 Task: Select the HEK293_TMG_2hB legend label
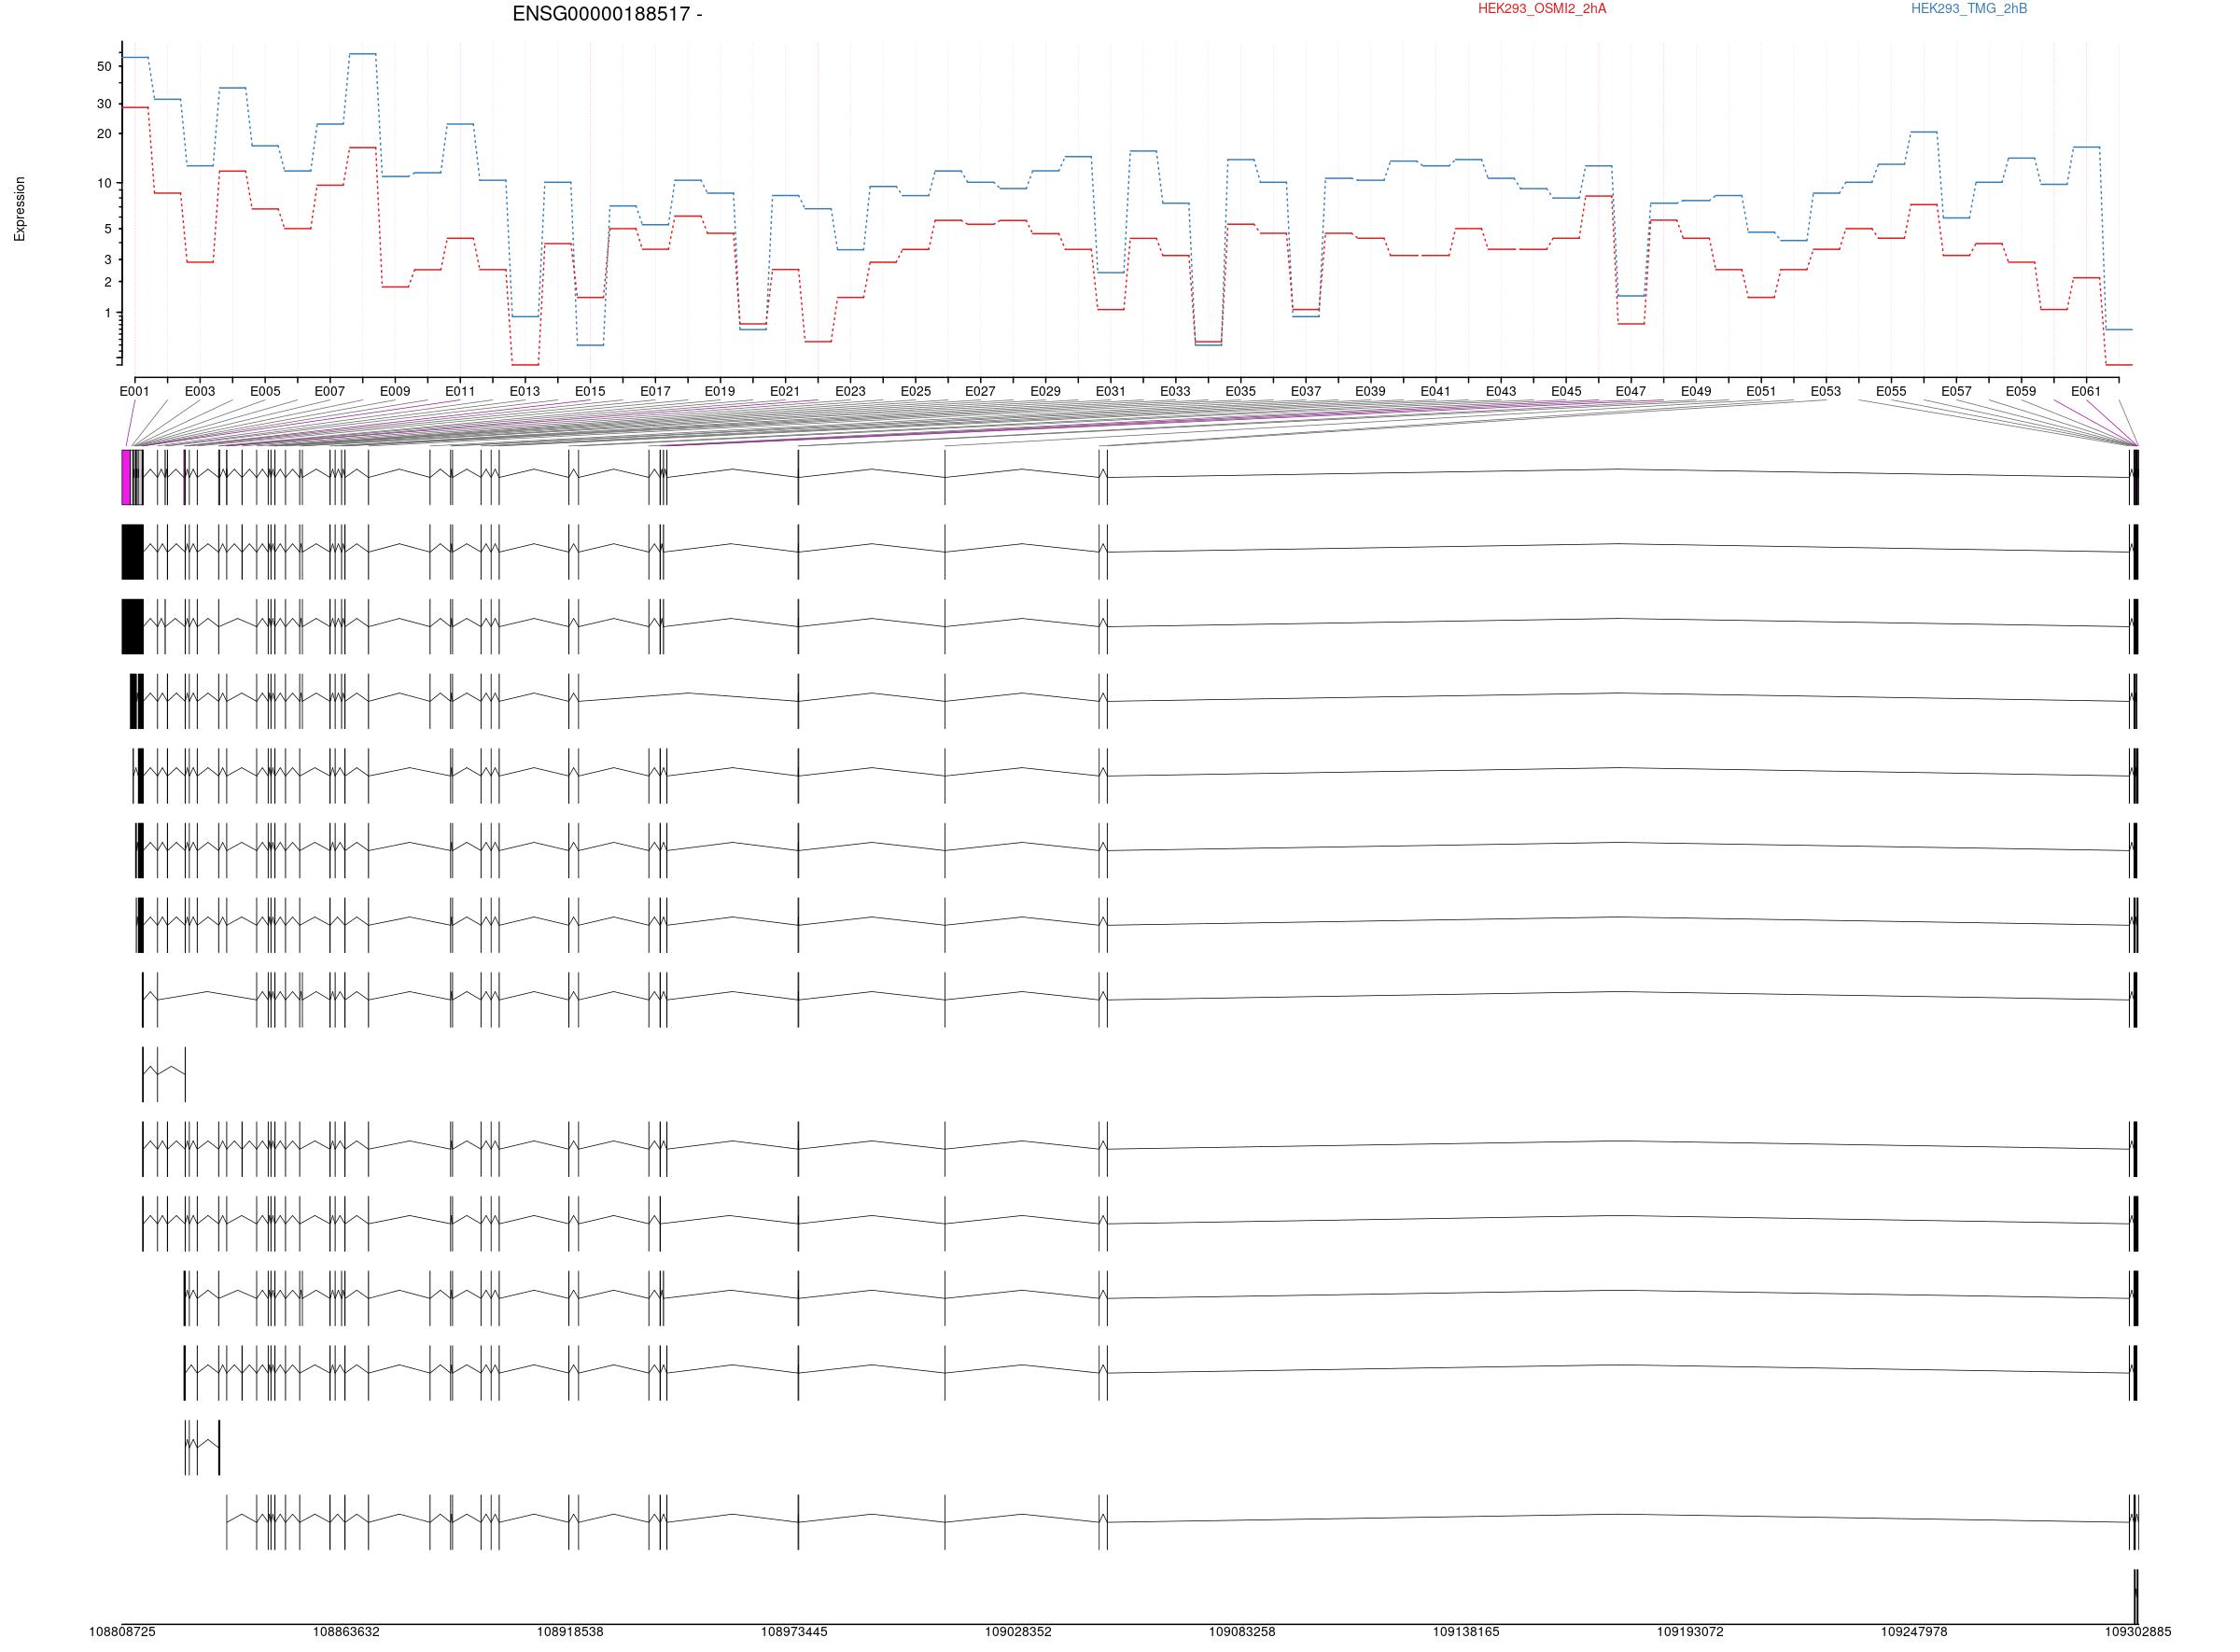[1969, 9]
